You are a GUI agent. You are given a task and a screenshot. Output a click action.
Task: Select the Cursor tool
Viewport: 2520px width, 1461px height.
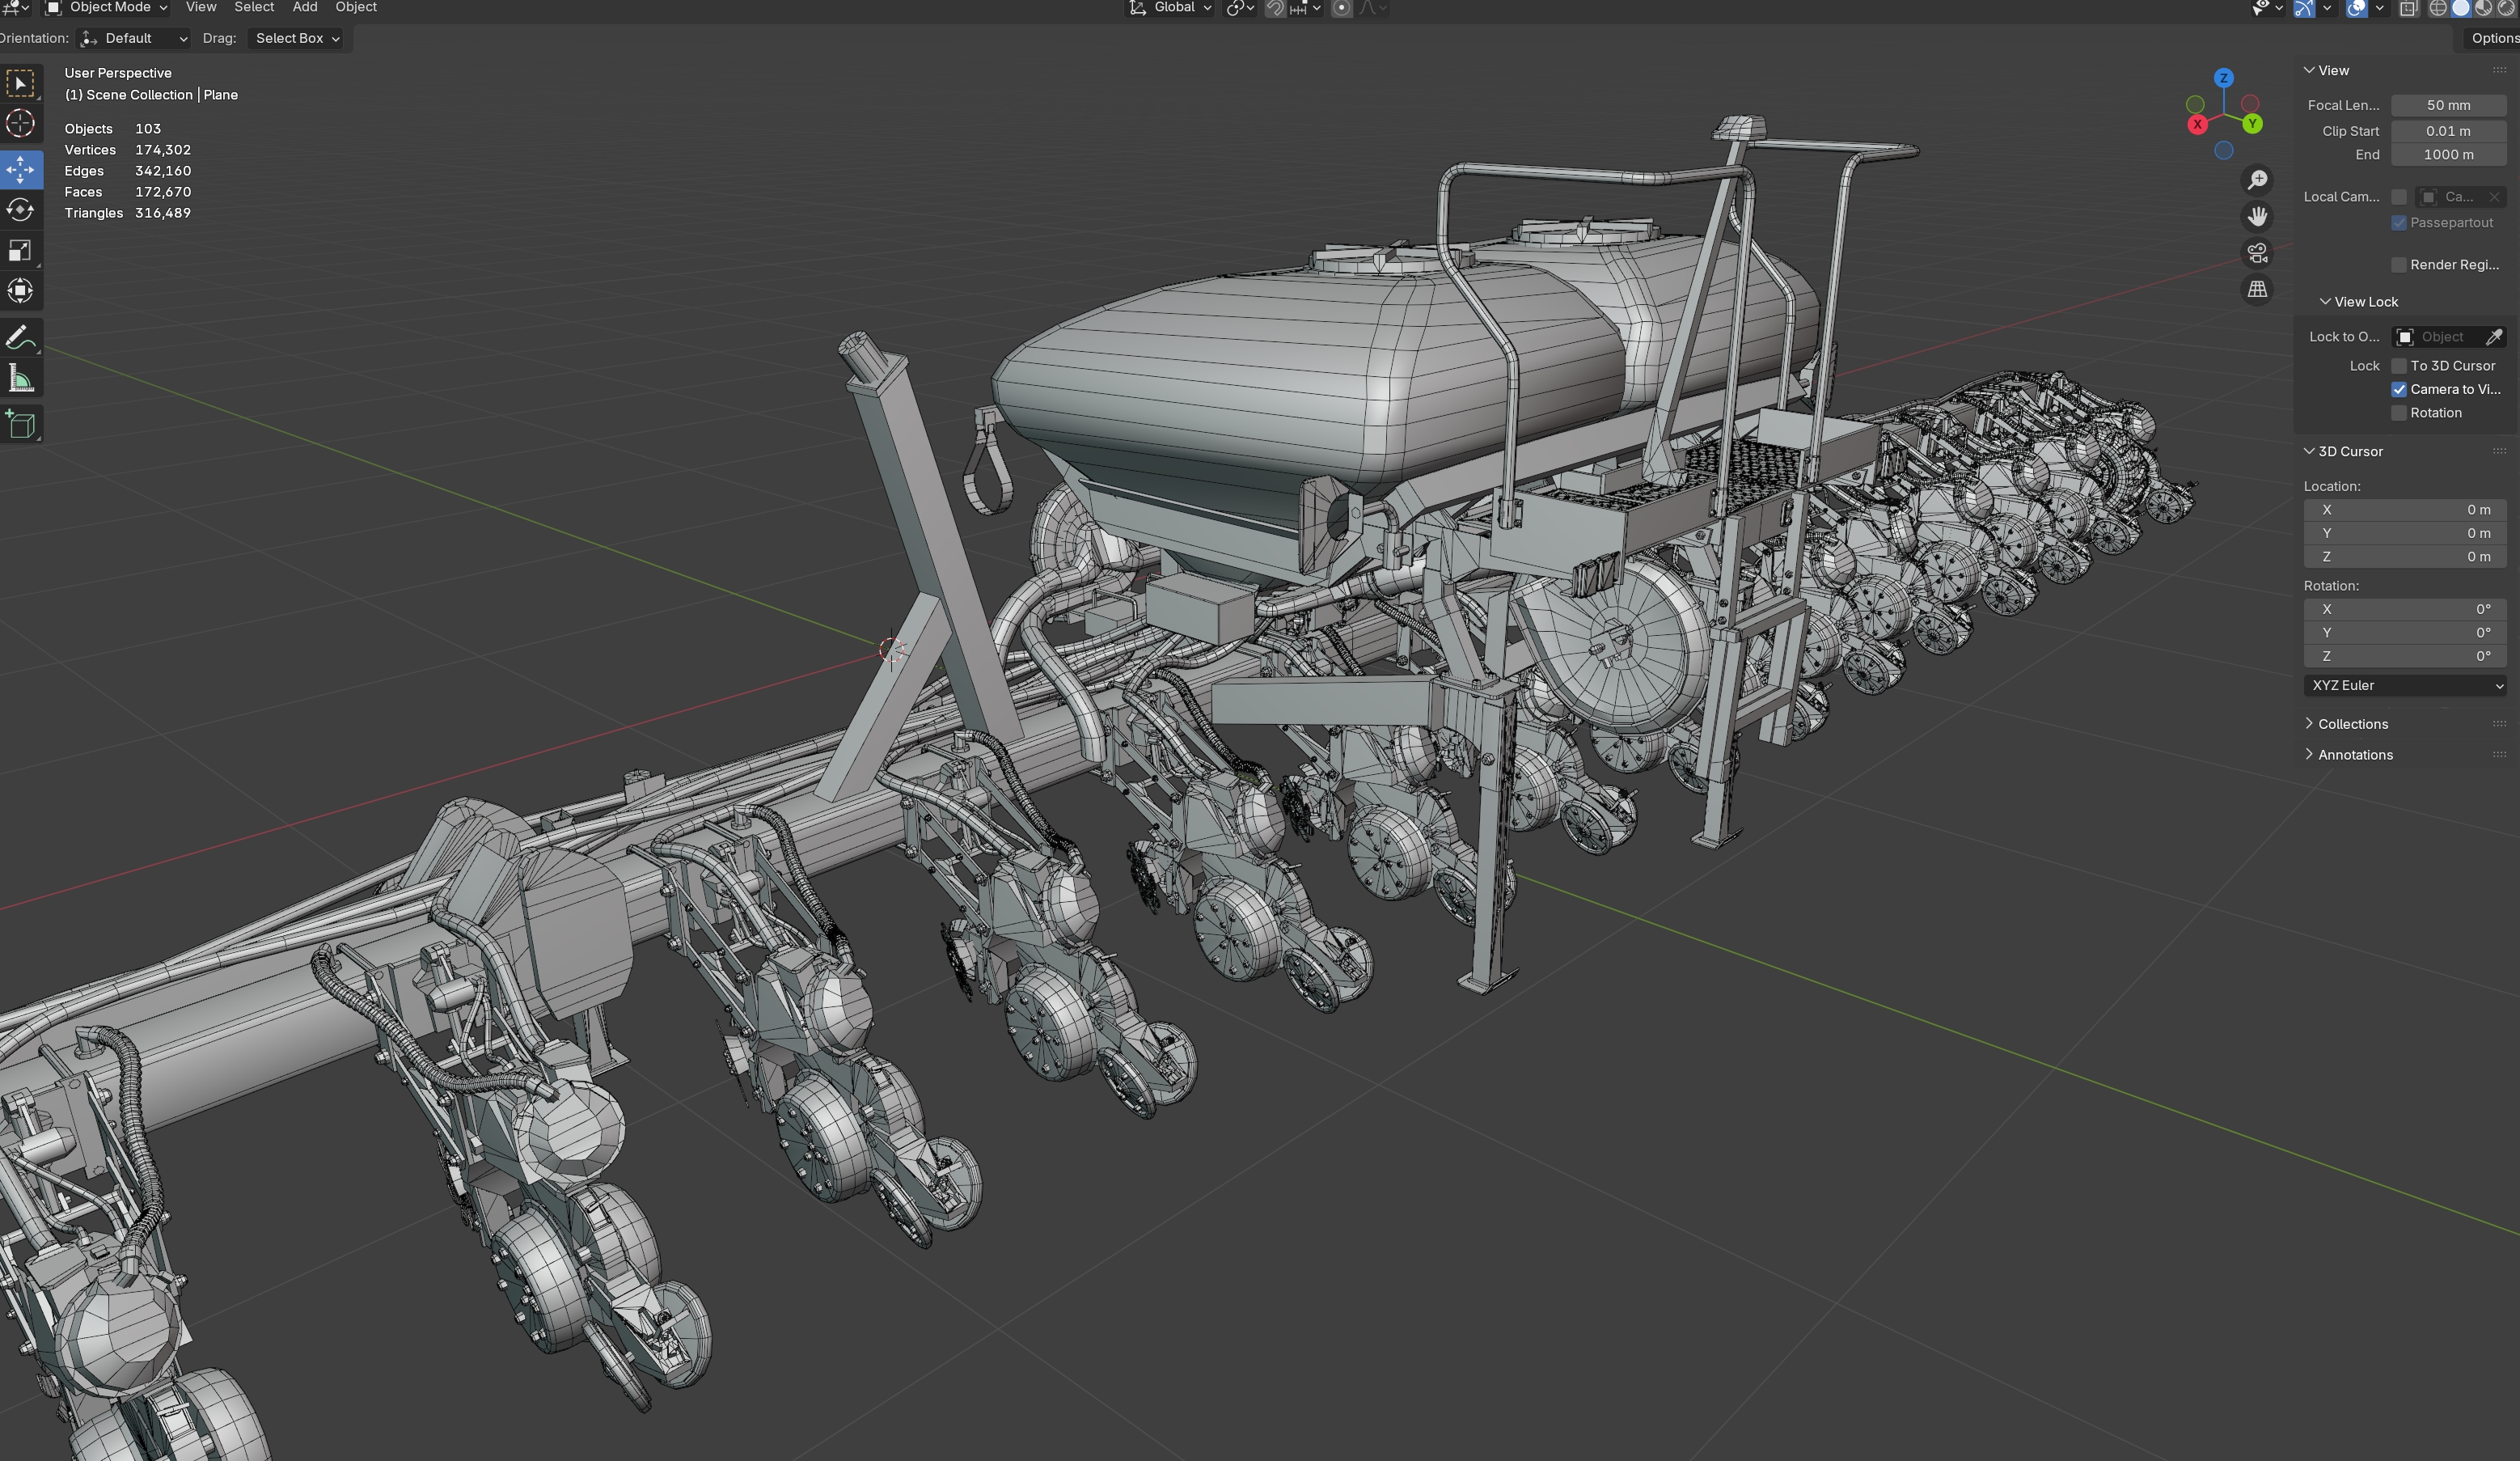(x=20, y=124)
